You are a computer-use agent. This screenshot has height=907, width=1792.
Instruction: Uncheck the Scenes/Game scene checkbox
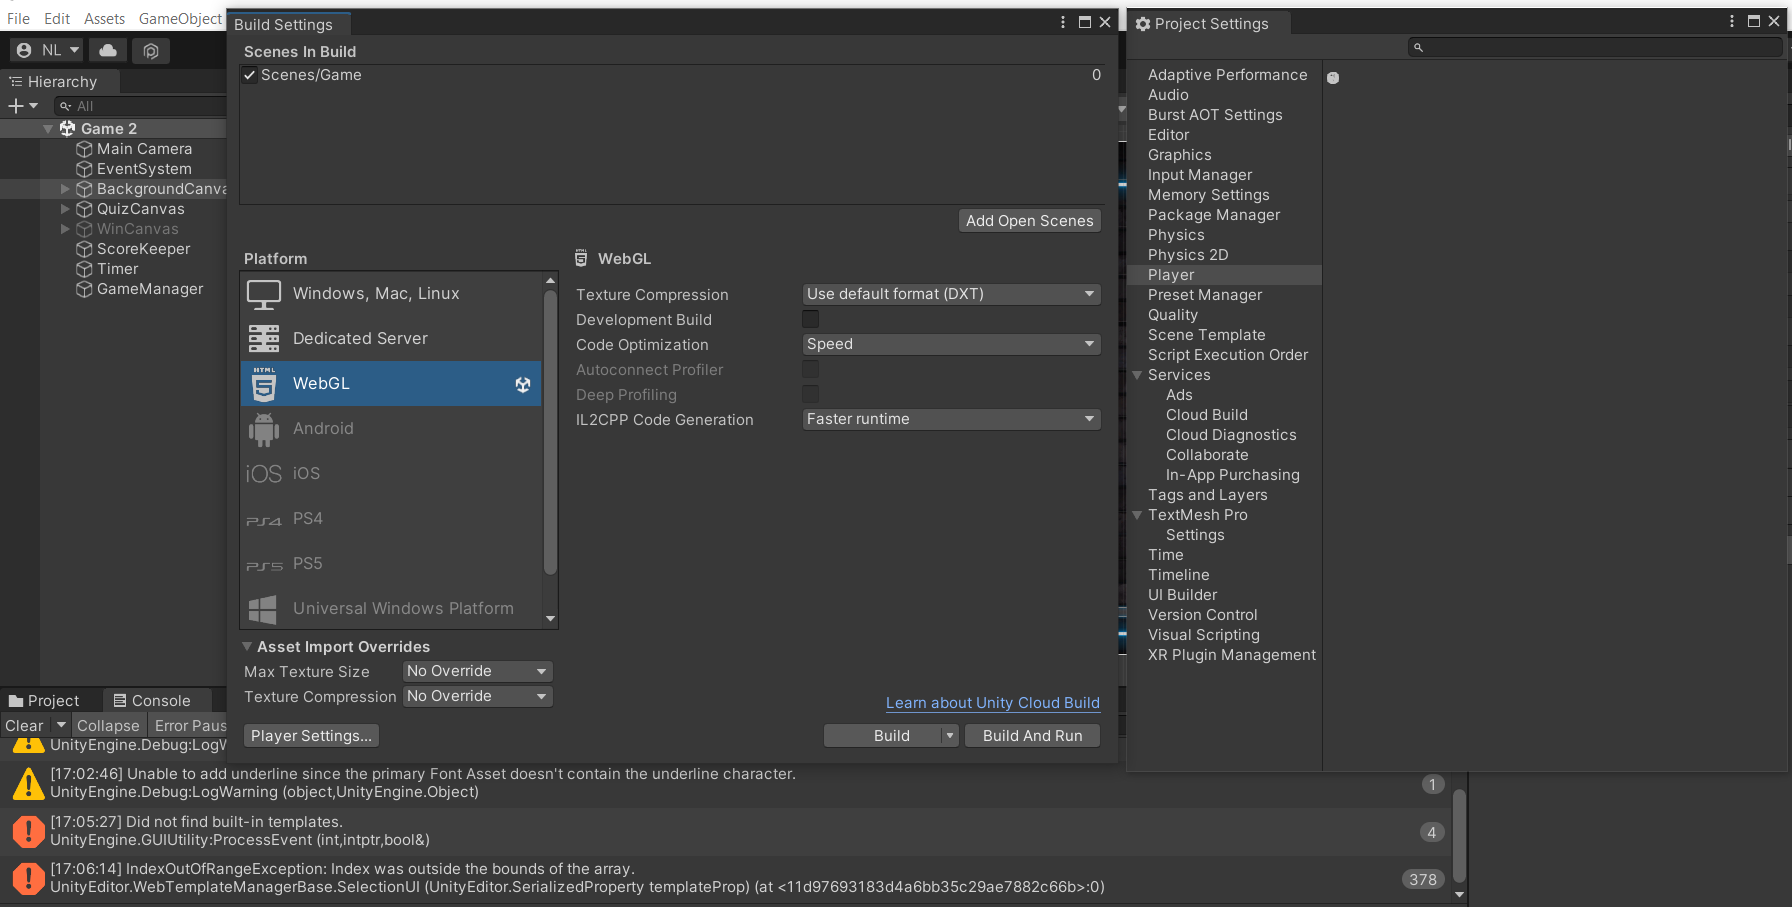click(x=250, y=75)
